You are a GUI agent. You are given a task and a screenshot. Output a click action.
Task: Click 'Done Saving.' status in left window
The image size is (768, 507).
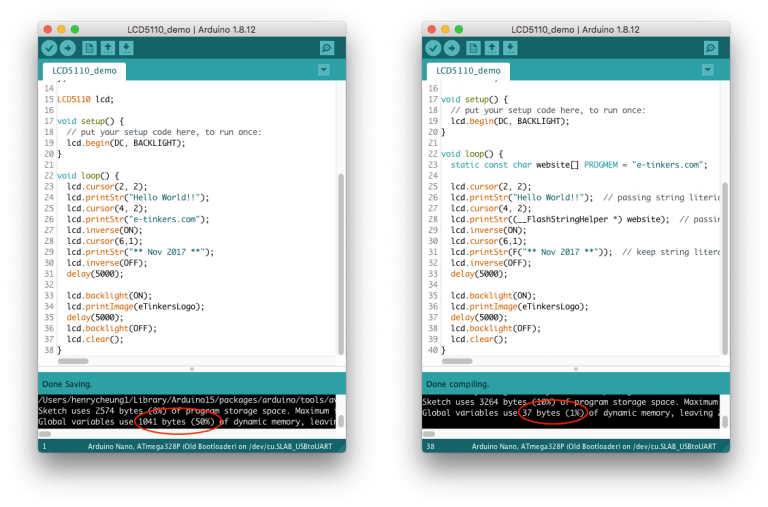tap(67, 384)
